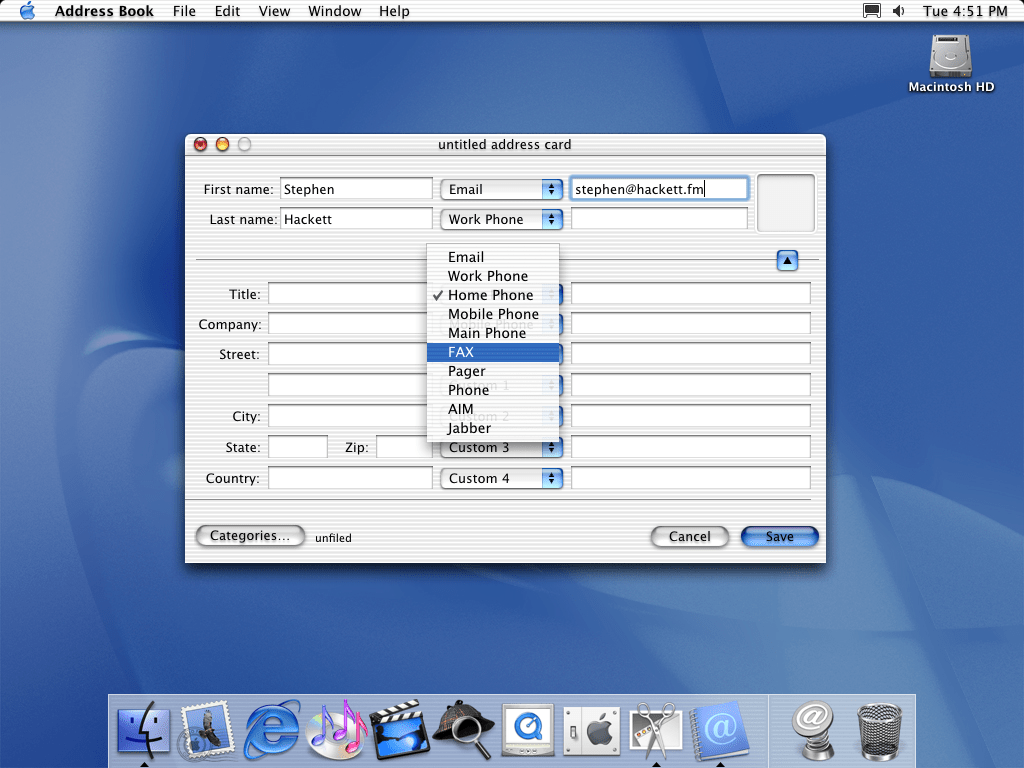The height and width of the screenshot is (768, 1024).
Task: Open iMovie clapperboard icon
Action: [x=400, y=729]
